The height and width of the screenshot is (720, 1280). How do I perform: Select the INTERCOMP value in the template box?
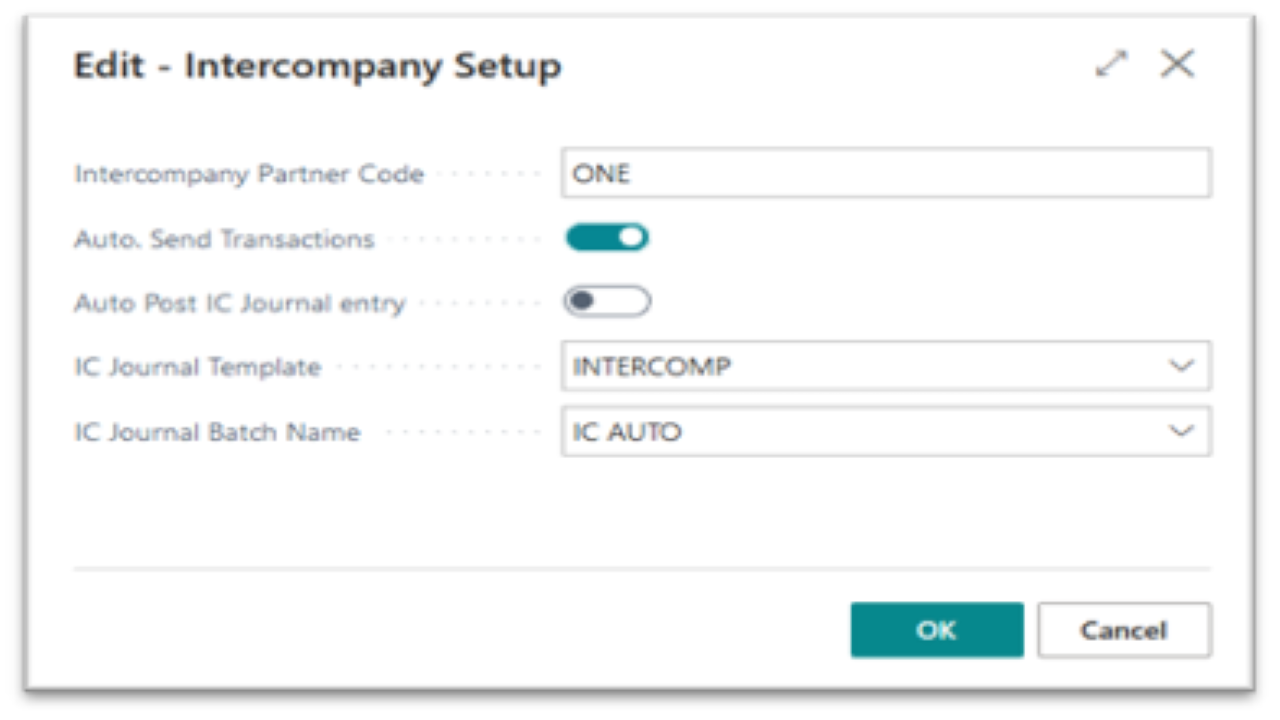pyautogui.click(x=651, y=367)
